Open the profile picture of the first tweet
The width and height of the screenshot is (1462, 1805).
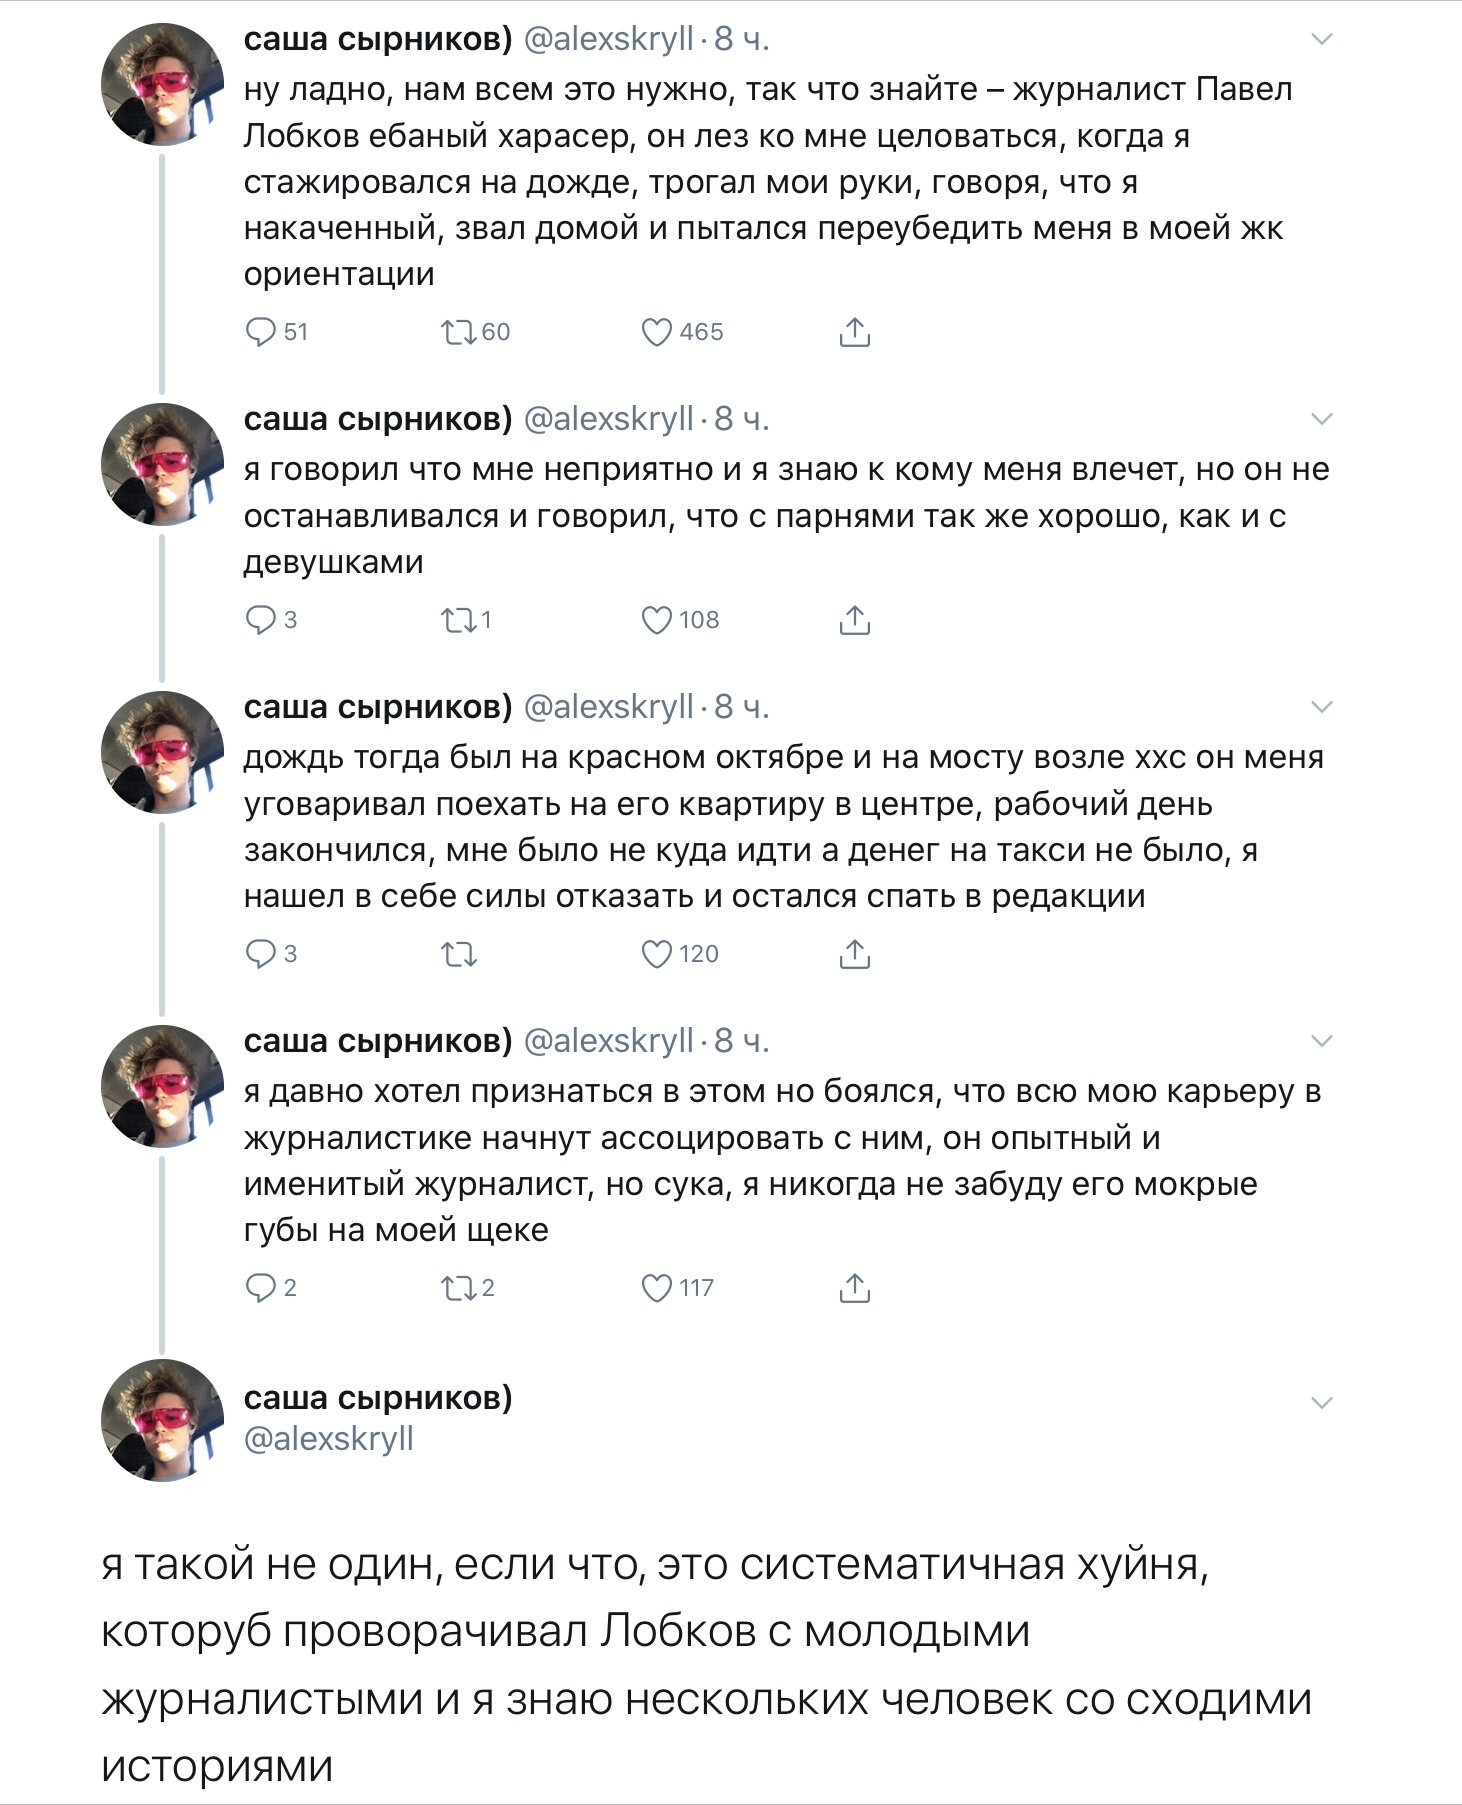(163, 85)
